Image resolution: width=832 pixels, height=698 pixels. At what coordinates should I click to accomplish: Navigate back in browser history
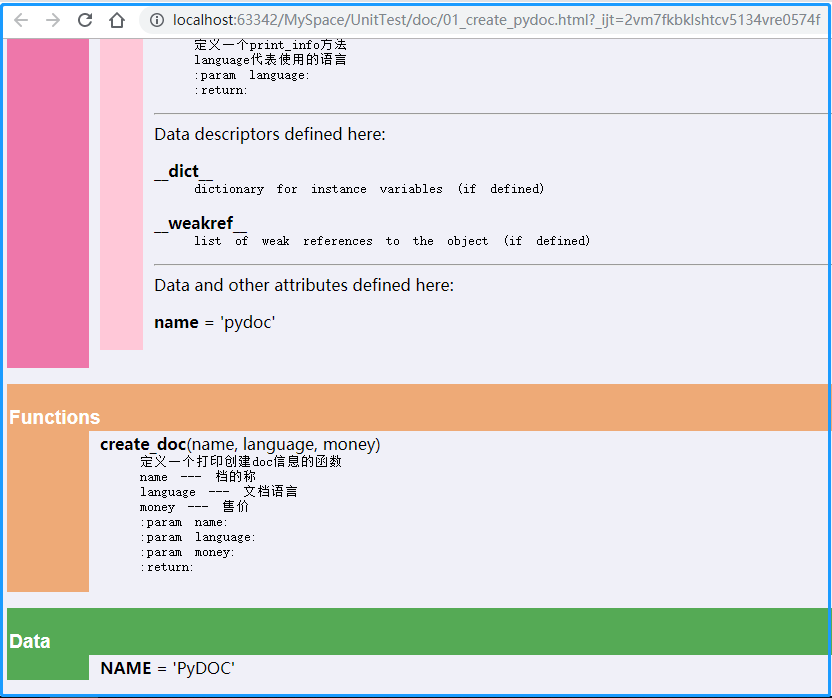21,19
